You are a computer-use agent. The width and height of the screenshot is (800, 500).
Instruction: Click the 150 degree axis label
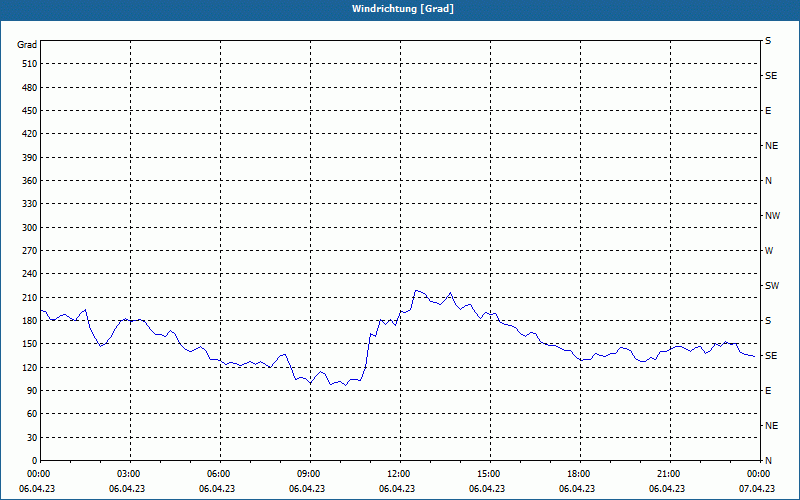[x=30, y=344]
